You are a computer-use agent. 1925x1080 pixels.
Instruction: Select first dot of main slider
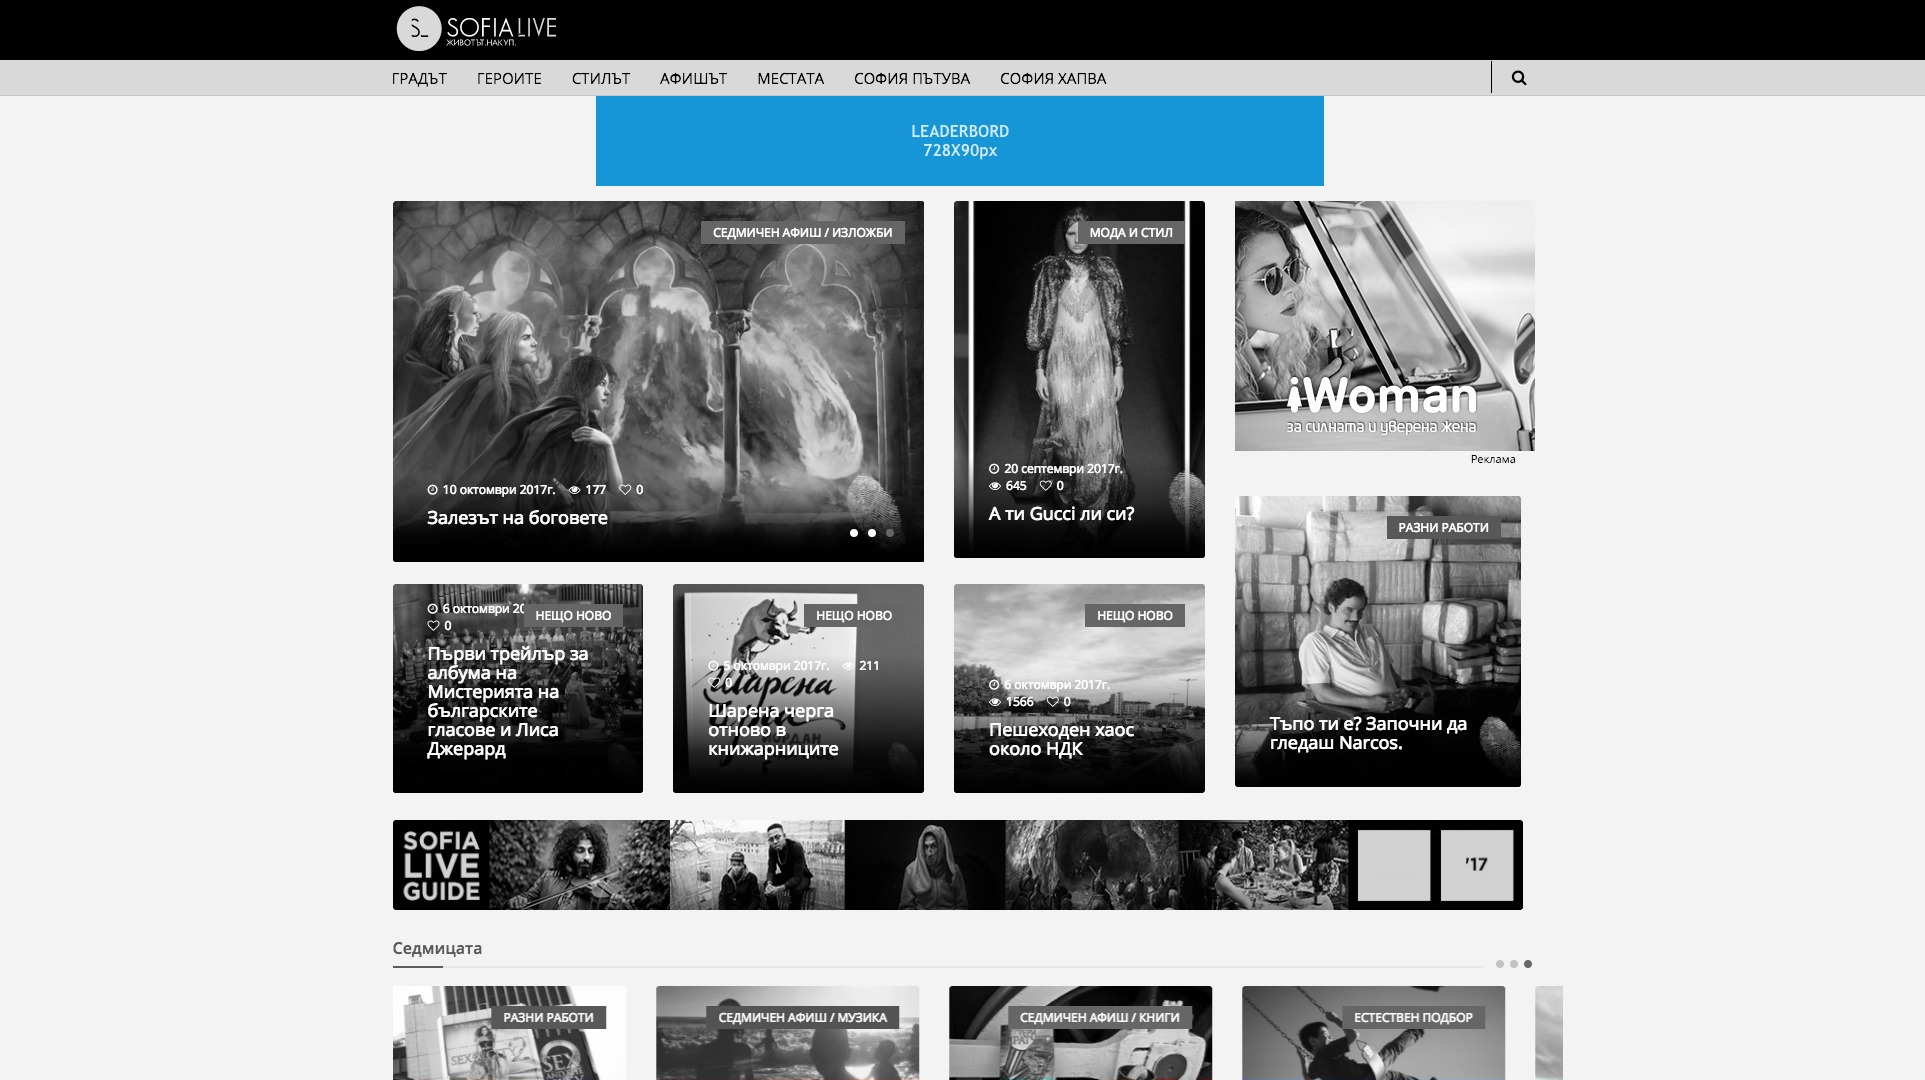(853, 533)
